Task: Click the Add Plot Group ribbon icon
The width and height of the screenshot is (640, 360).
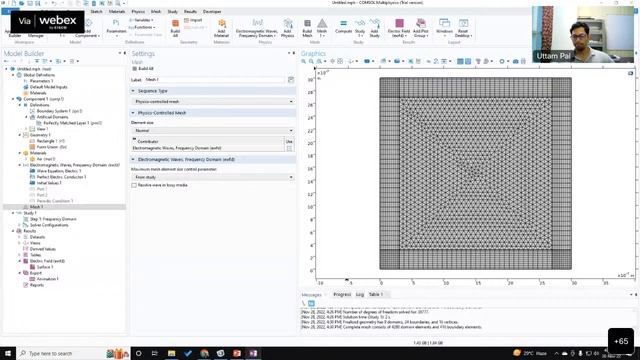Action: (x=420, y=28)
